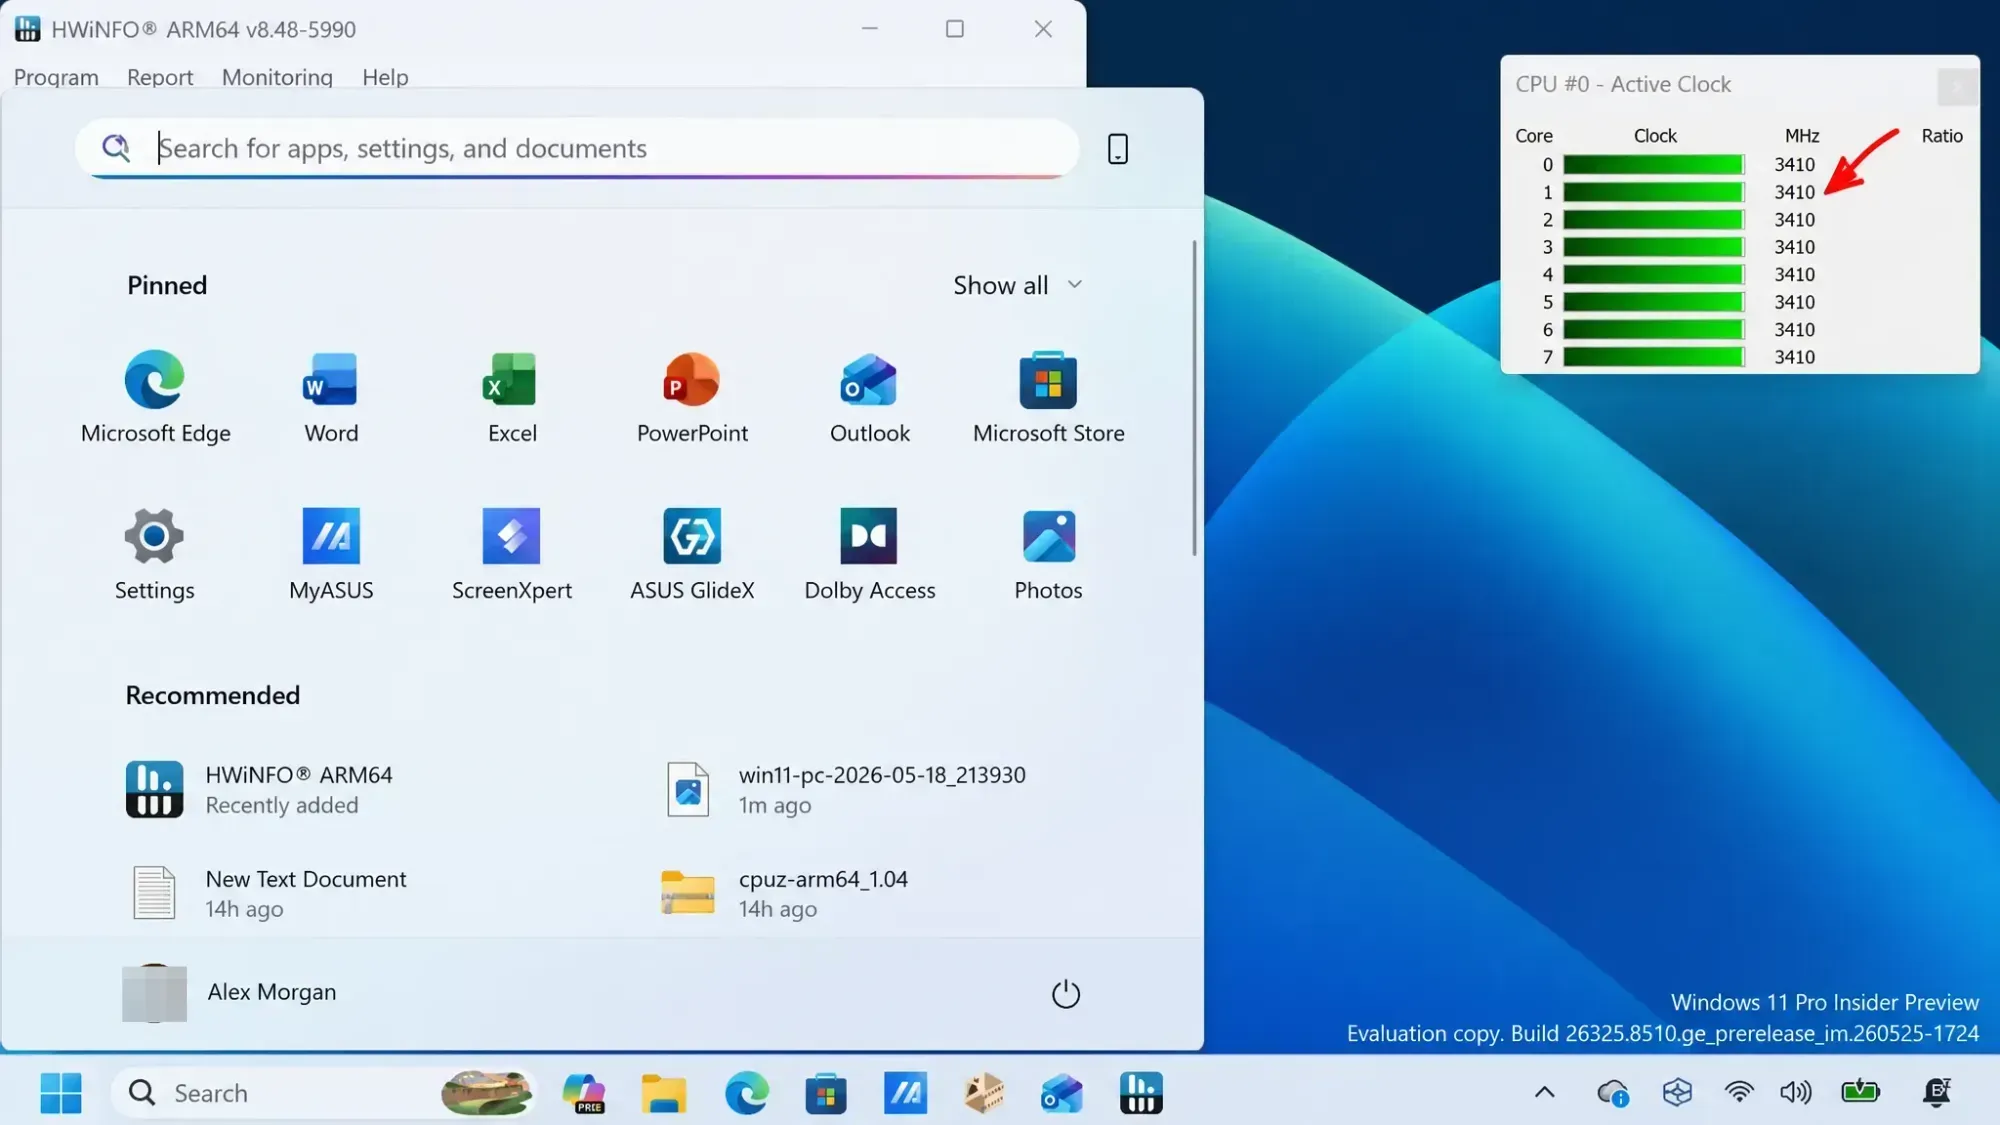Screen dimensions: 2000x1125
Task: Maximize the HWiNFO window
Action: pos(955,29)
